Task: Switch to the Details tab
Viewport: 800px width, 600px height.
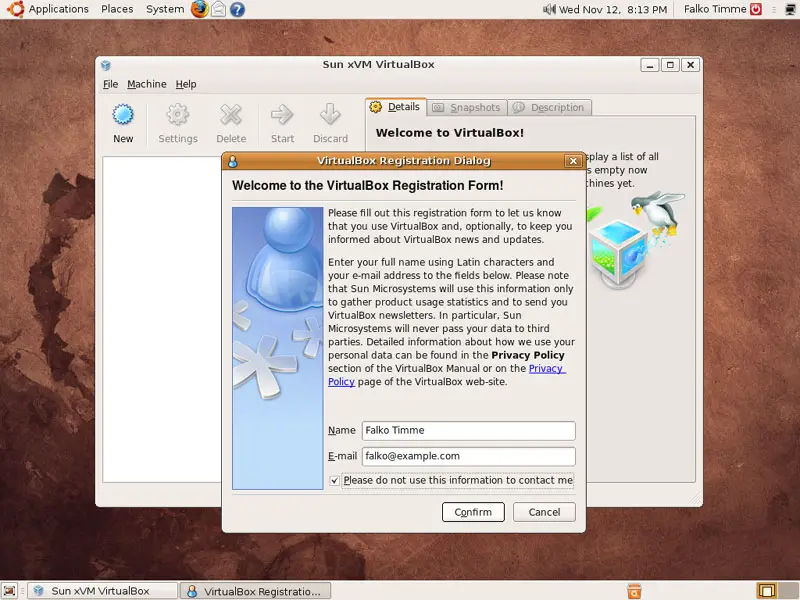Action: point(396,107)
